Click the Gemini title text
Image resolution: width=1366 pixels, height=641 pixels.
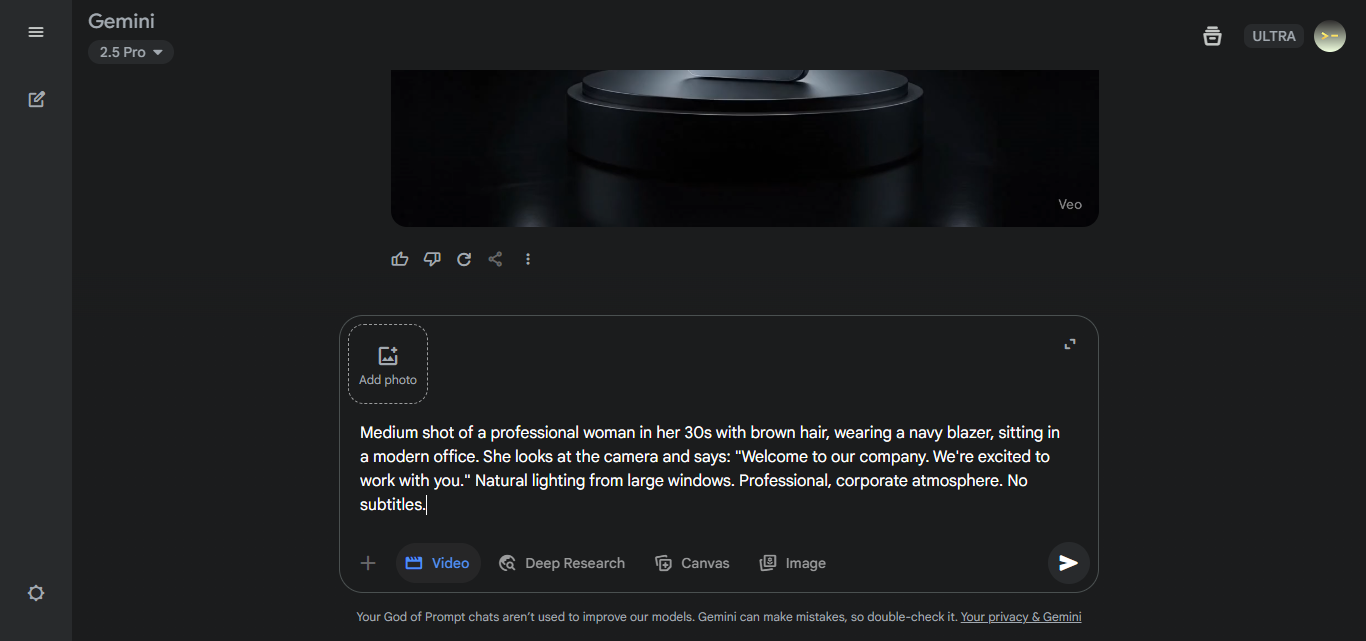[x=121, y=21]
